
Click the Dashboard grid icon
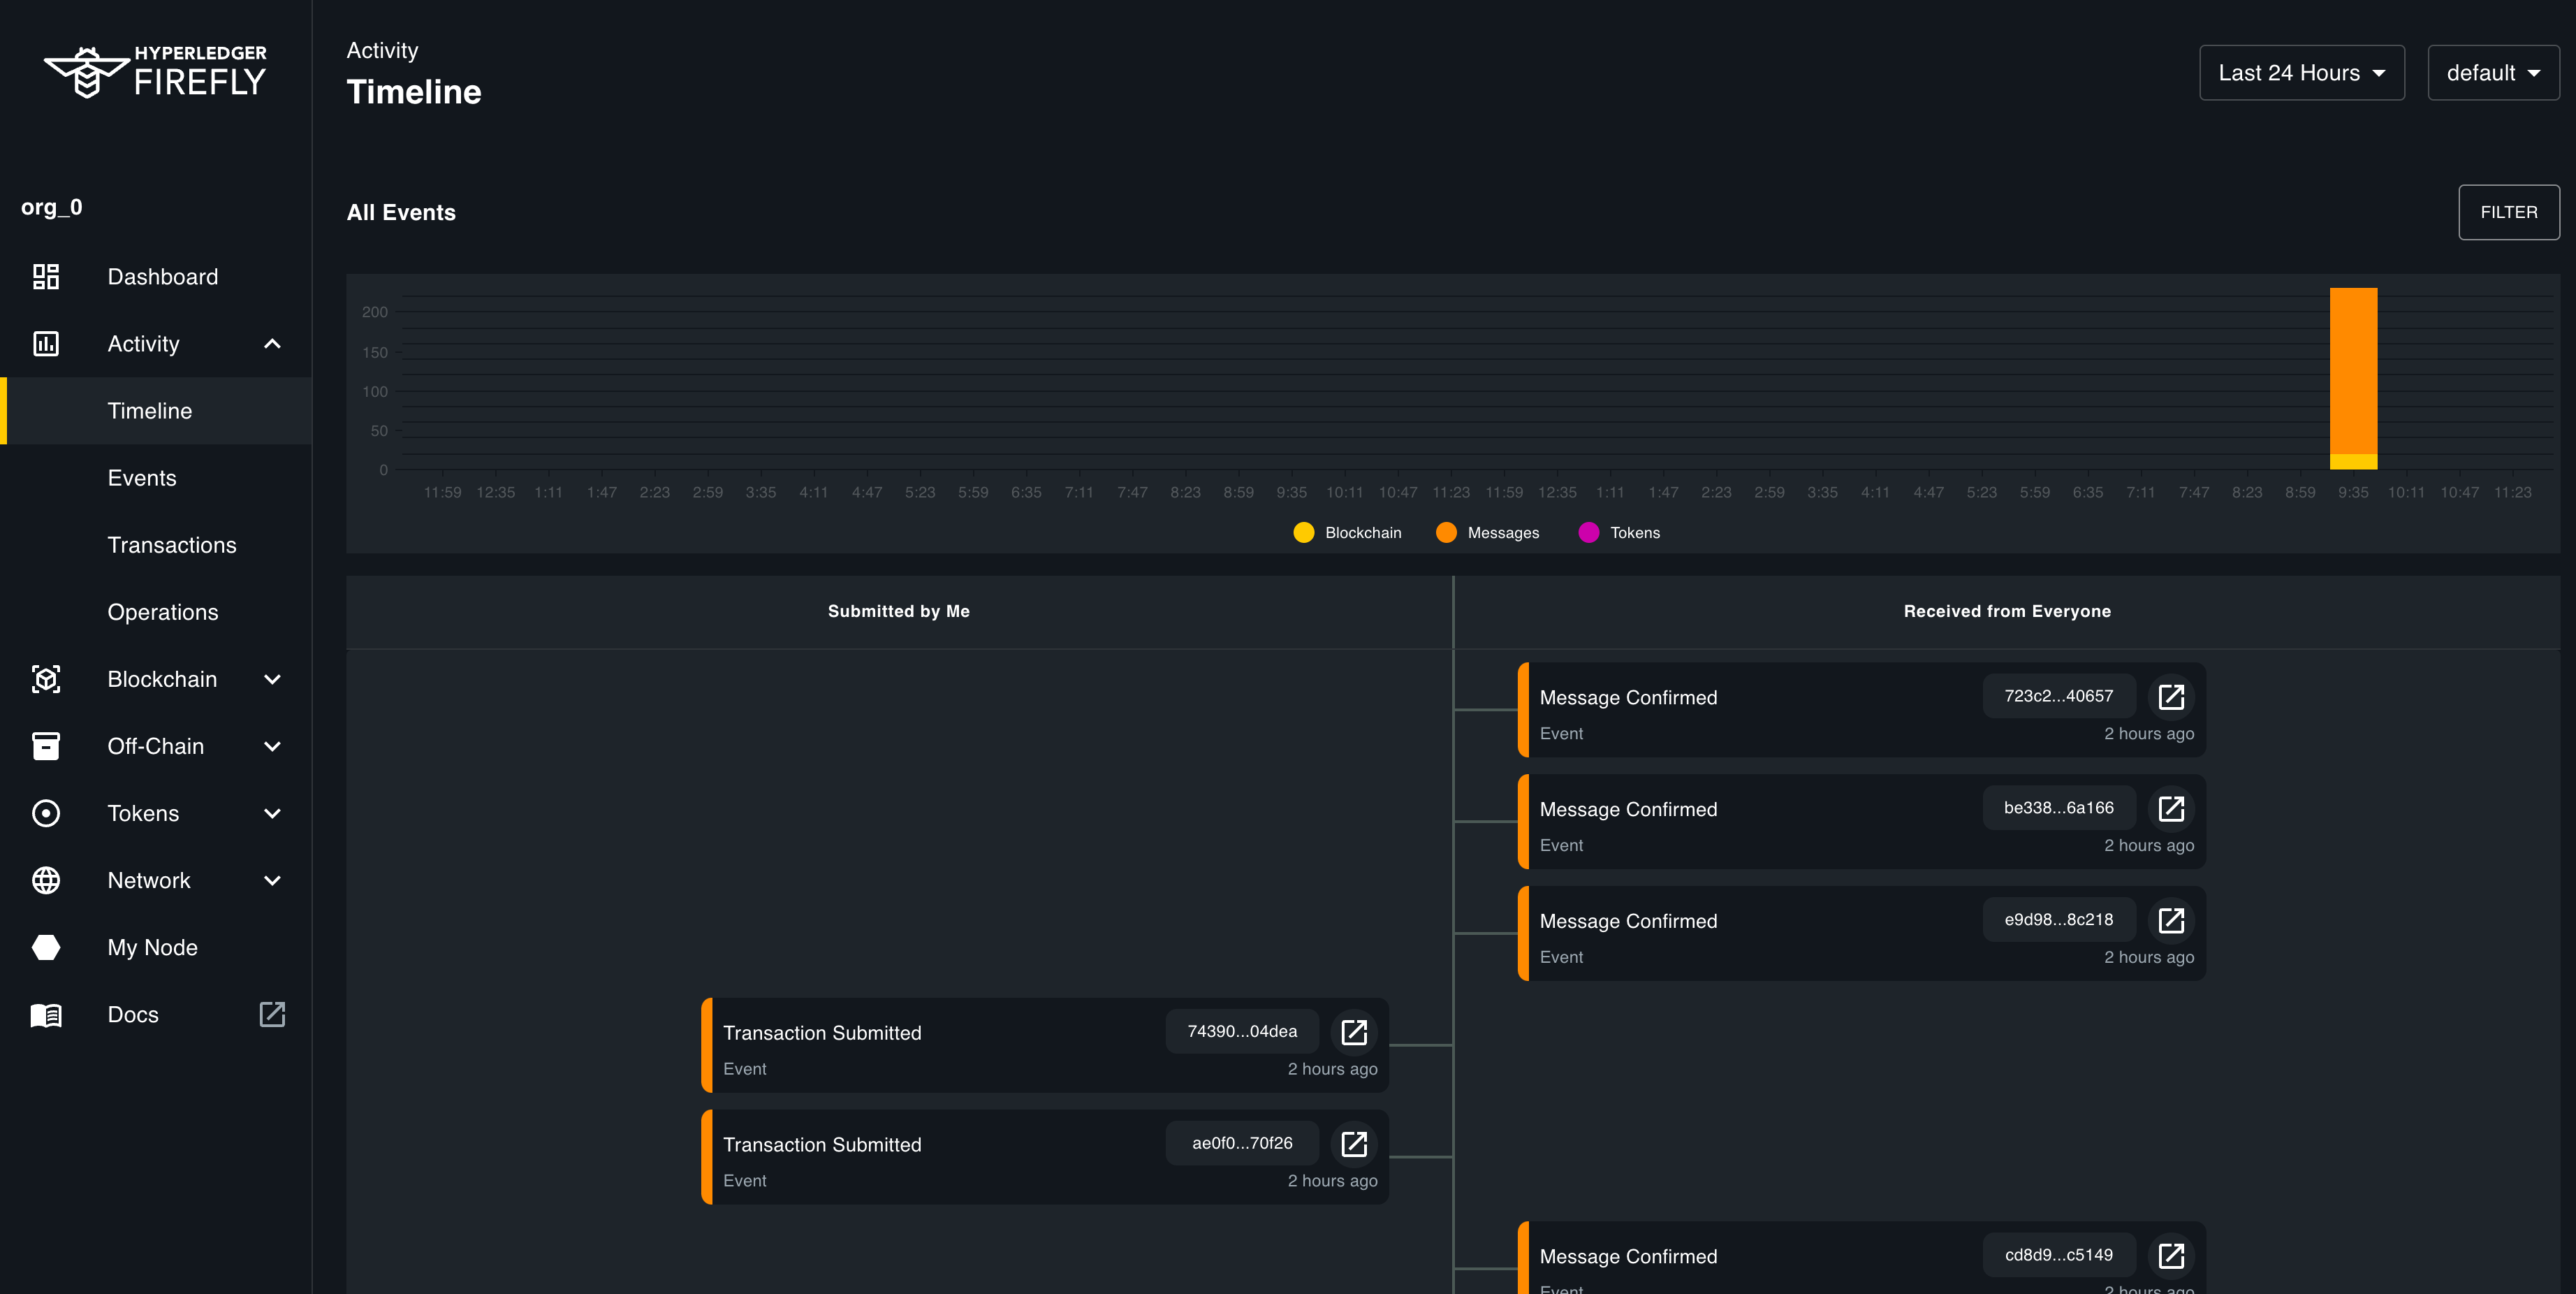tap(46, 277)
